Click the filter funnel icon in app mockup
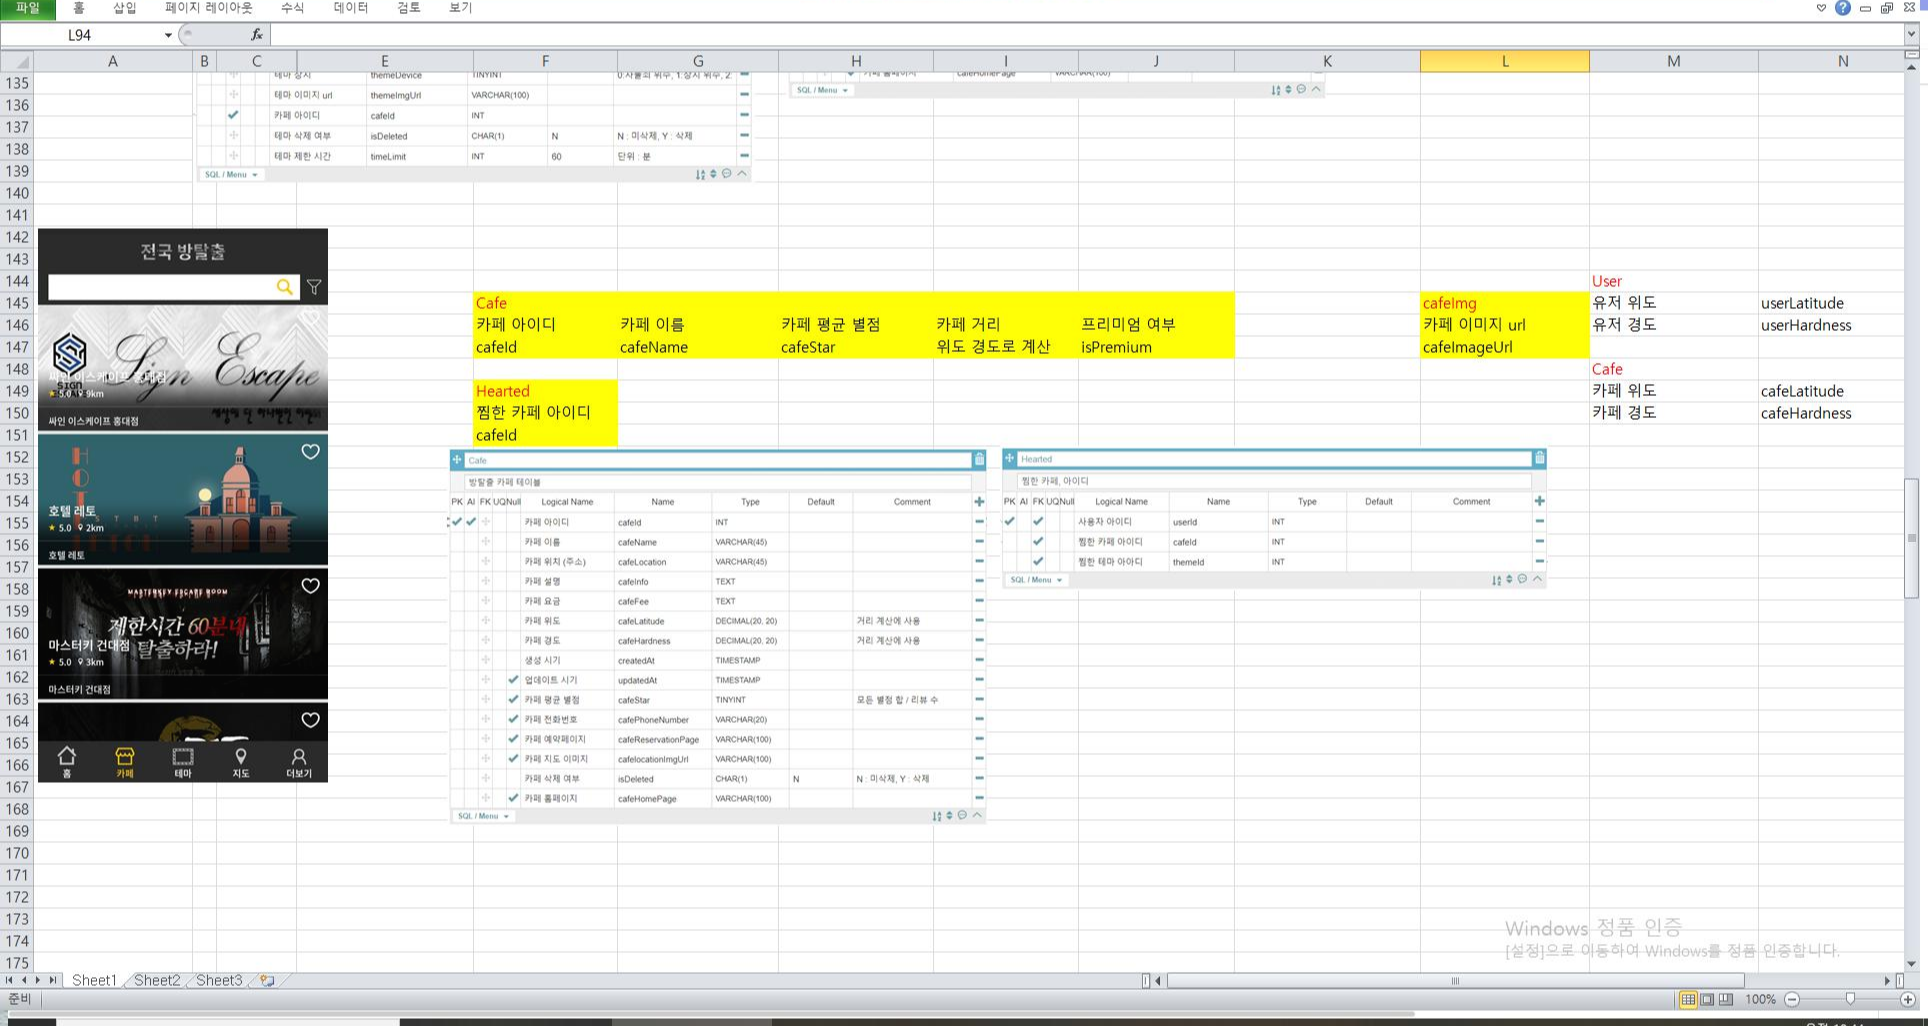This screenshot has width=1928, height=1026. pos(314,287)
